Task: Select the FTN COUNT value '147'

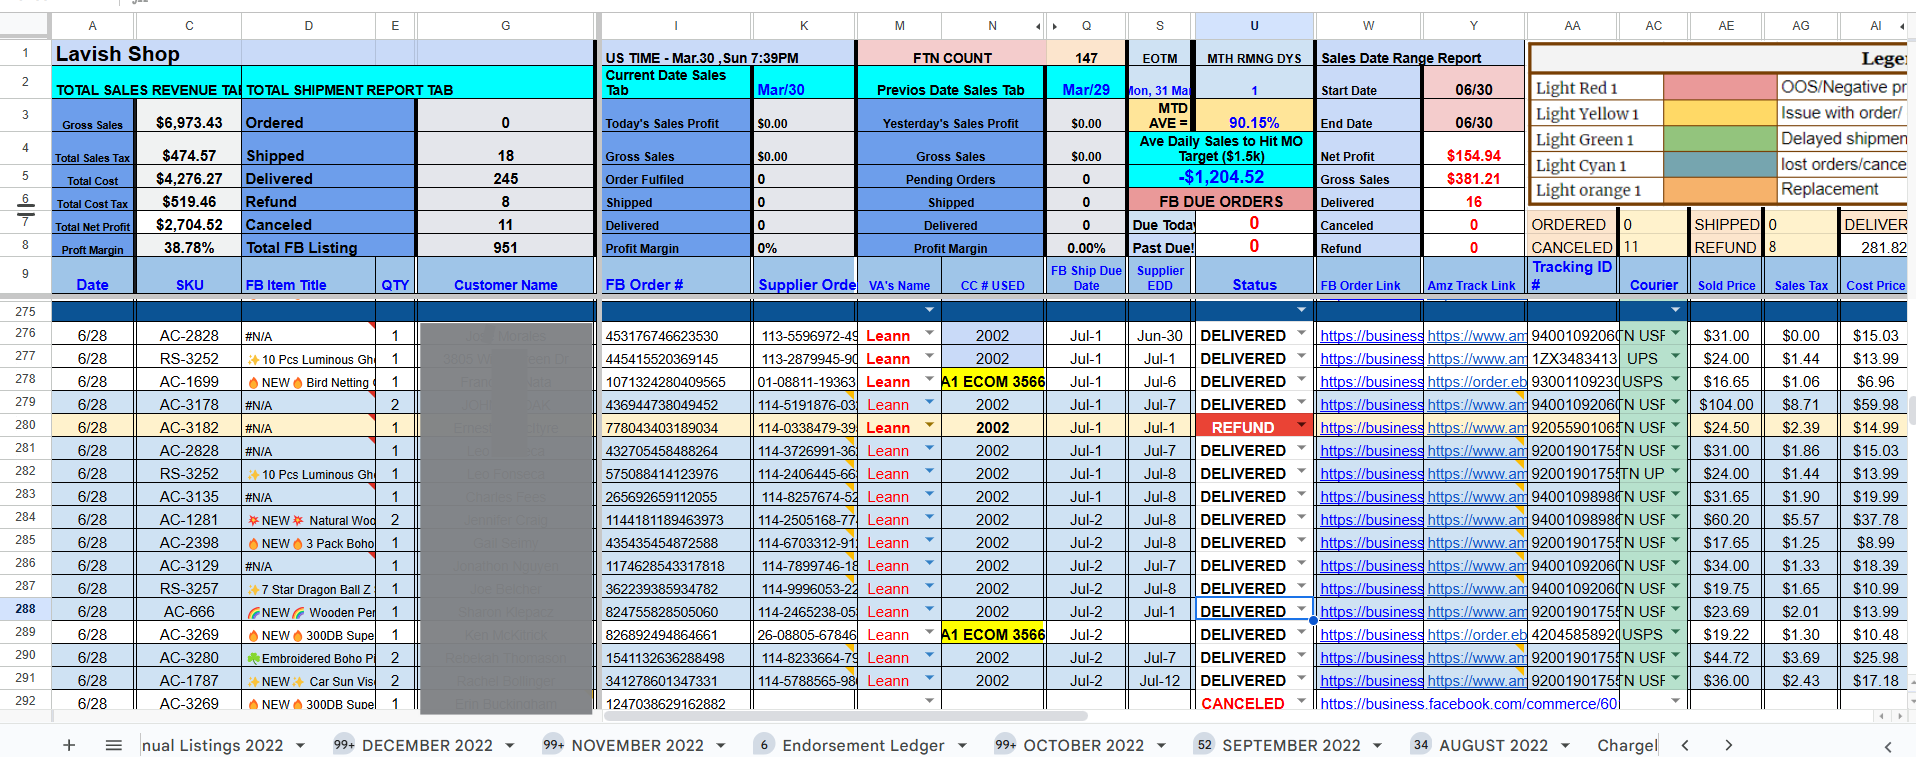Action: (1086, 58)
